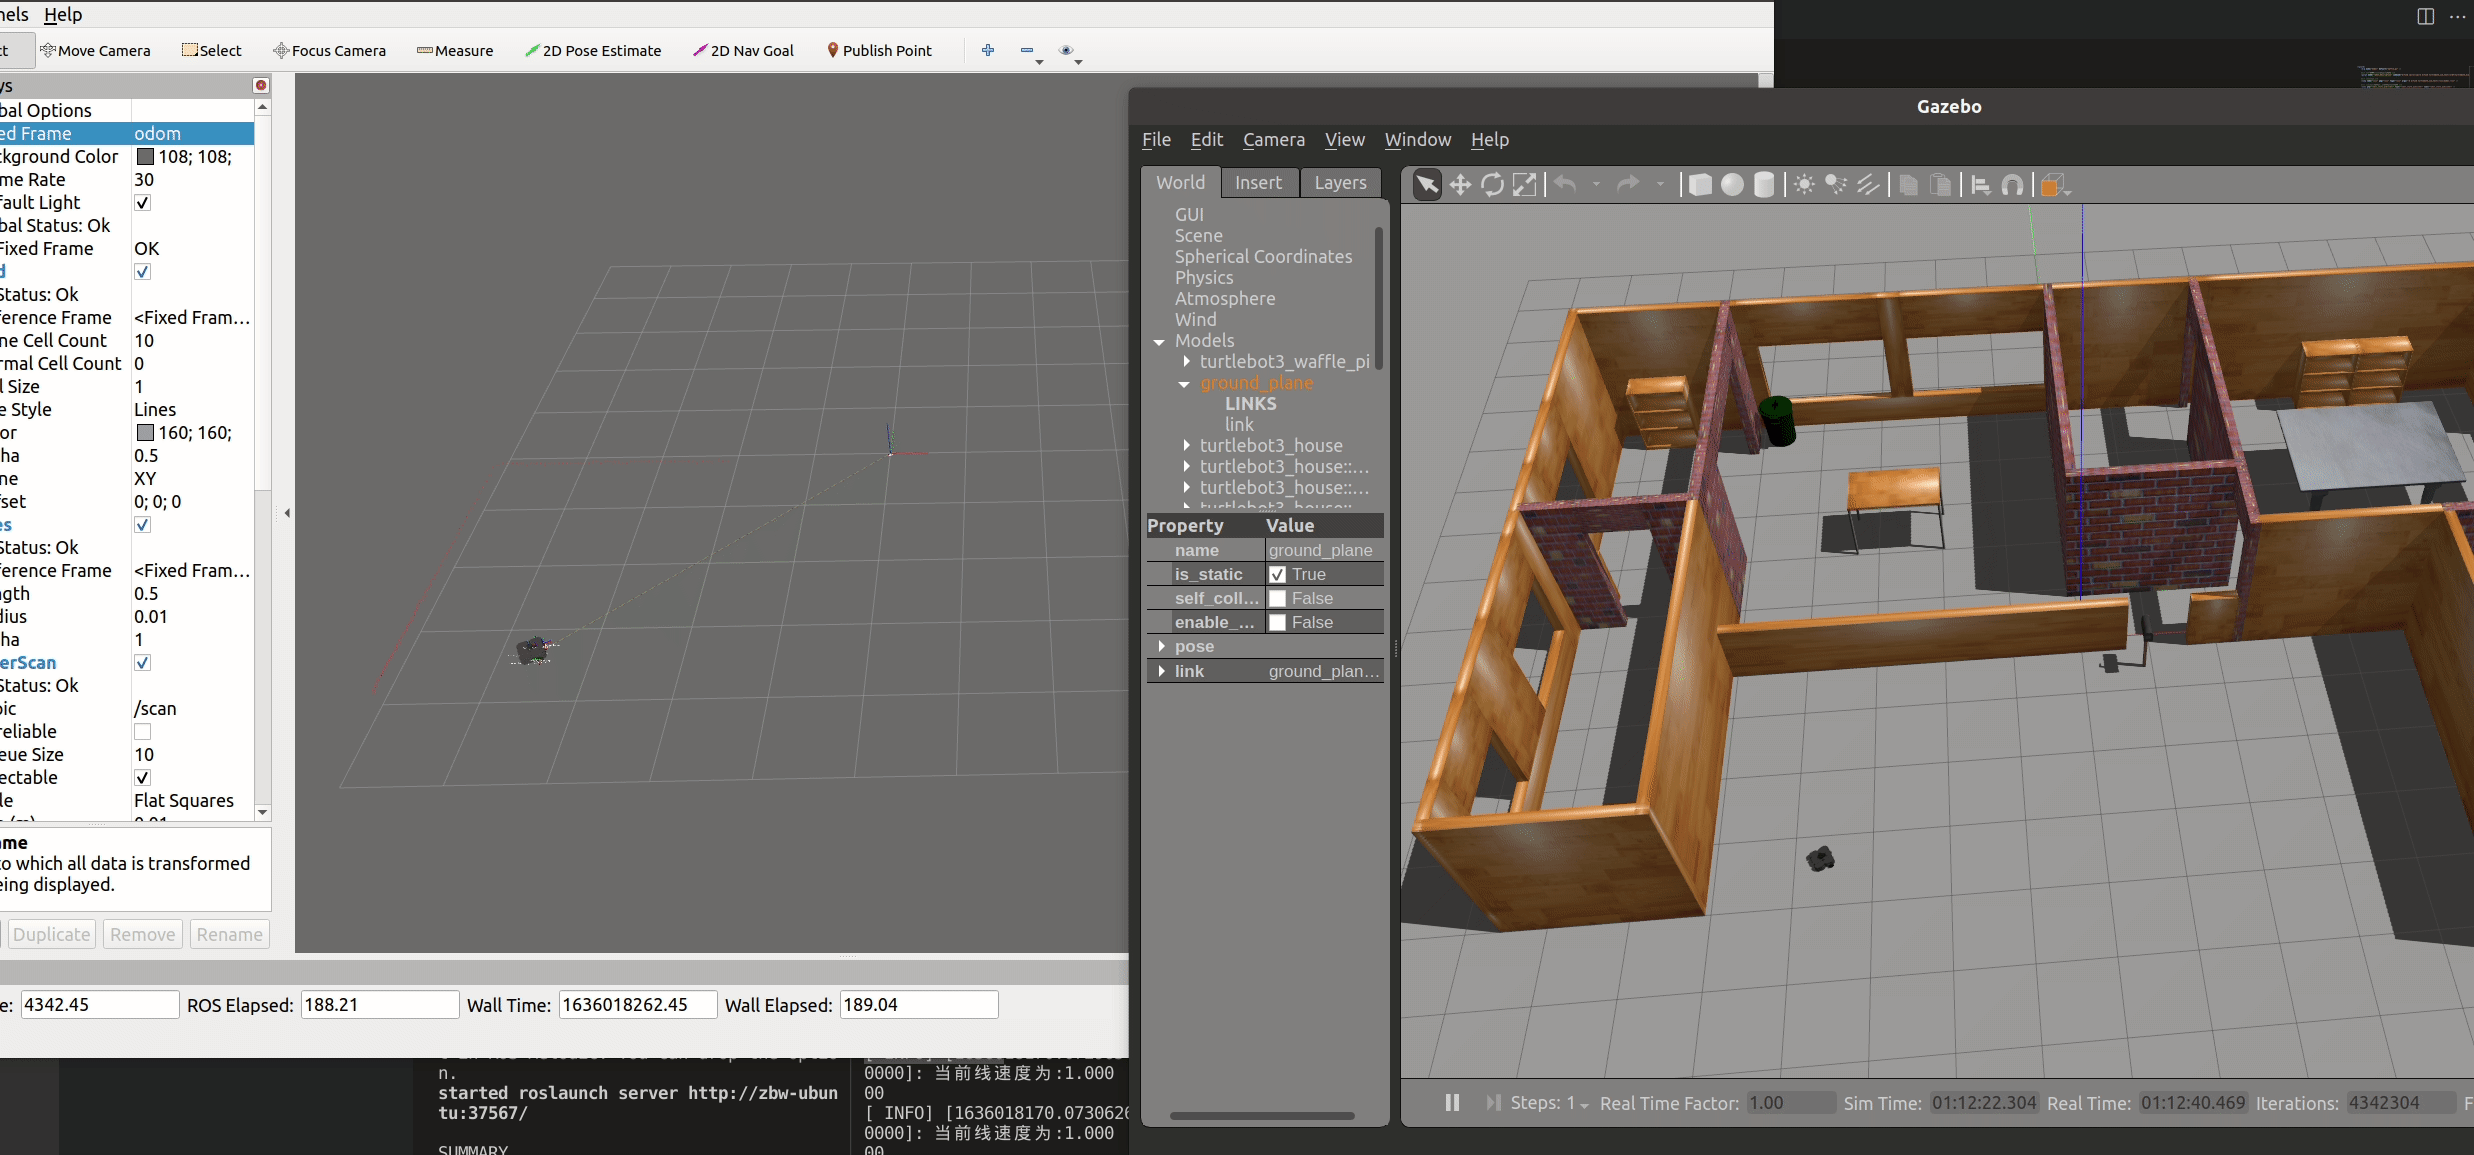This screenshot has width=2474, height=1155.
Task: Expand the pose property for ground_plane
Action: [1163, 647]
